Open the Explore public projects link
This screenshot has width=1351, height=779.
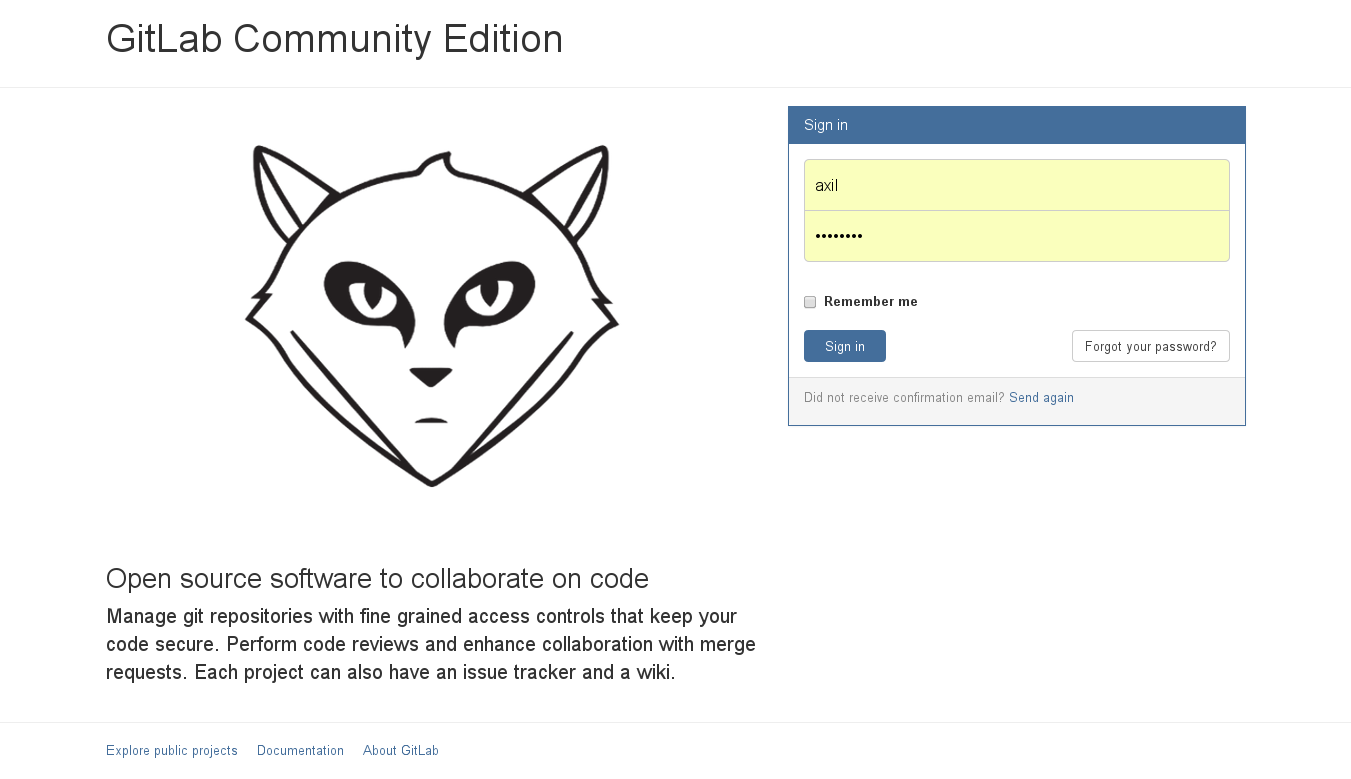click(172, 751)
